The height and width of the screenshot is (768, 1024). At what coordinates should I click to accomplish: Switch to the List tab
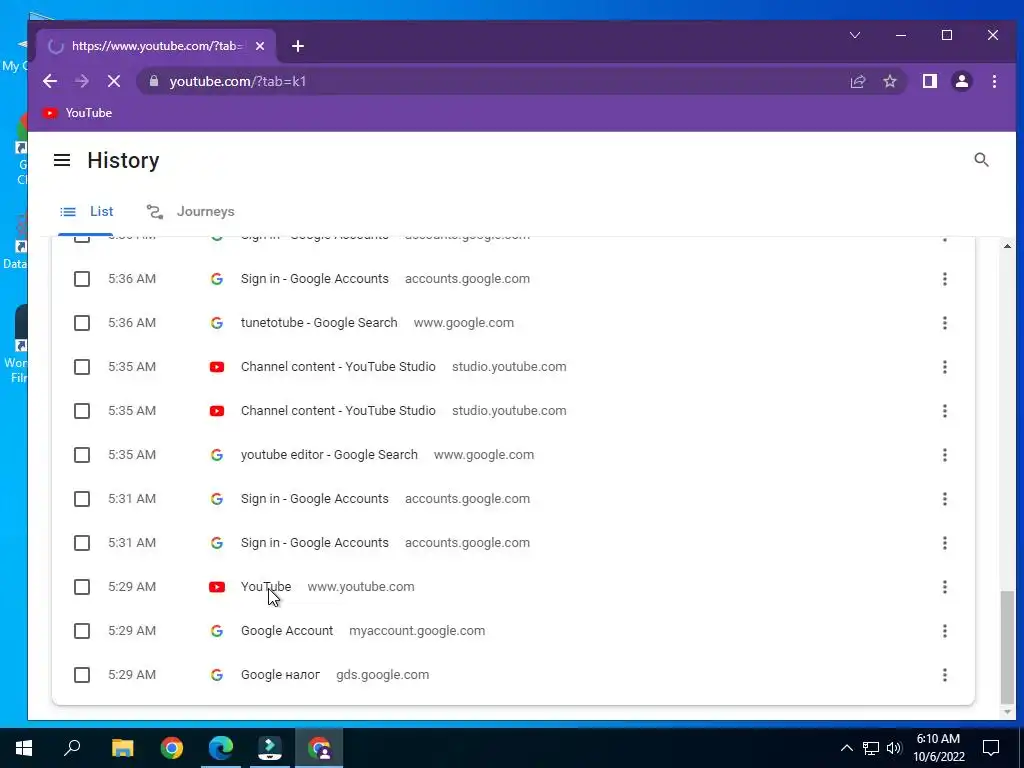[x=87, y=212]
